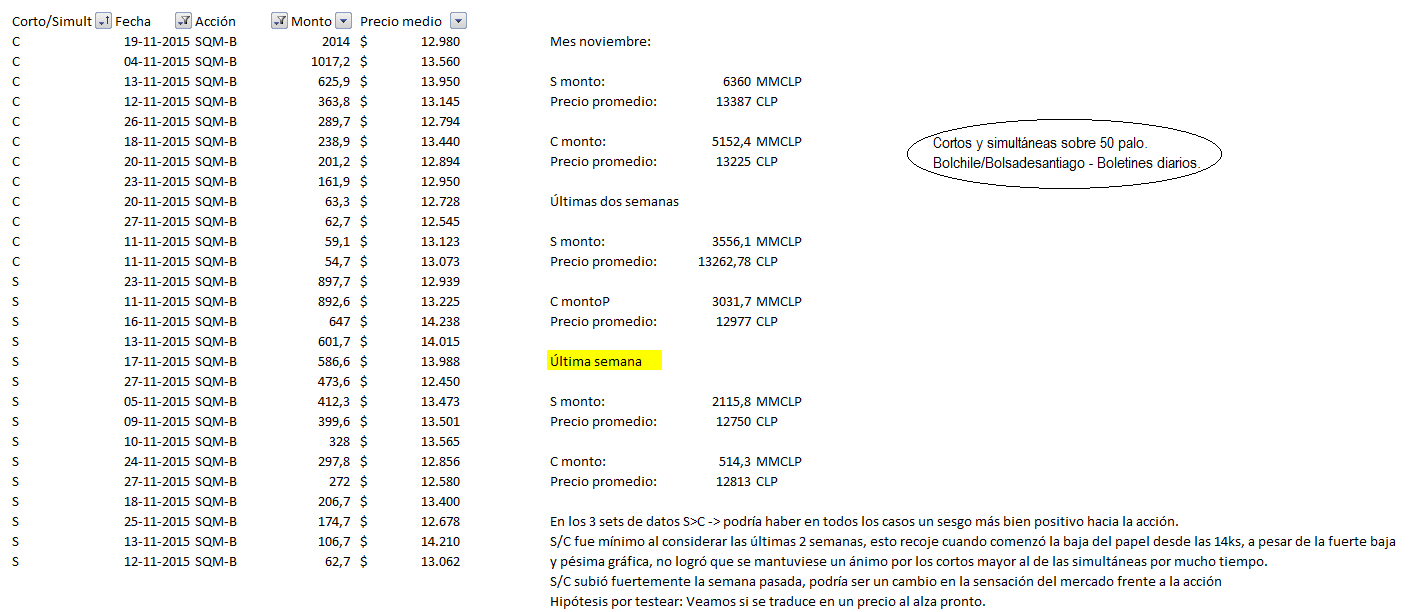Click the date cell 09-11-2015

157,421
